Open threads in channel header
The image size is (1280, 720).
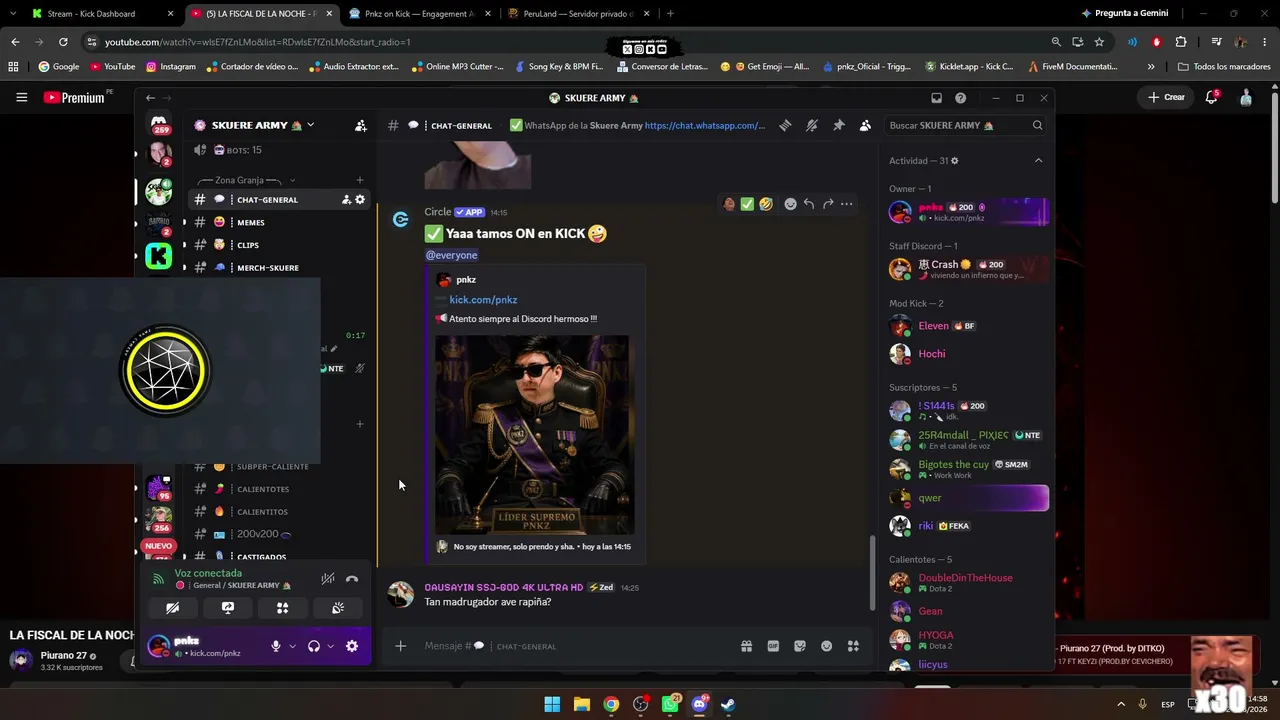click(x=785, y=126)
